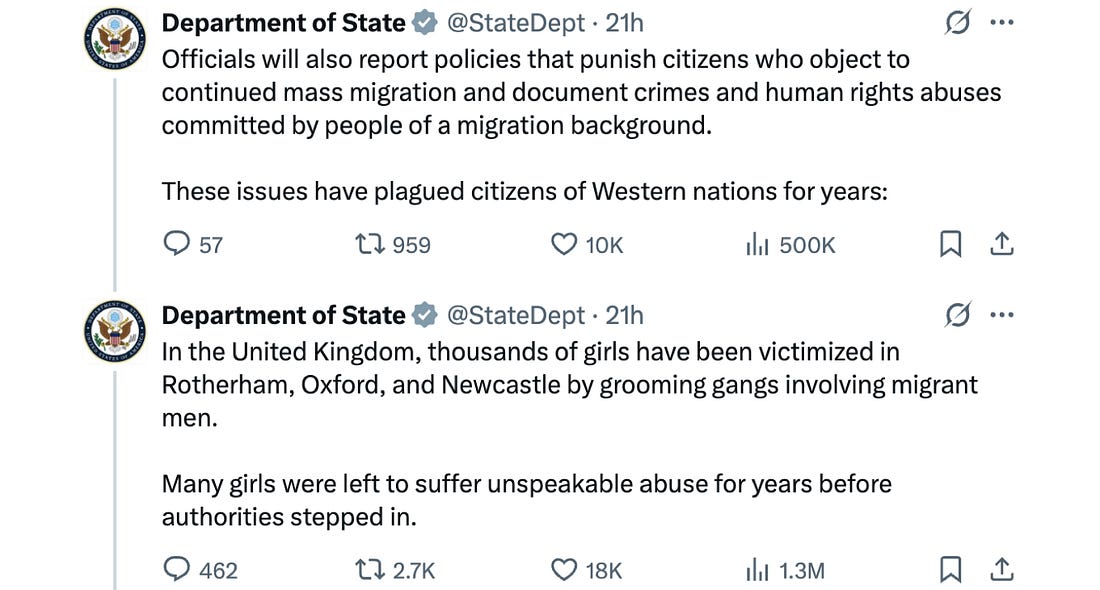
Task: Click Grok icon on second post
Action: coord(958,315)
